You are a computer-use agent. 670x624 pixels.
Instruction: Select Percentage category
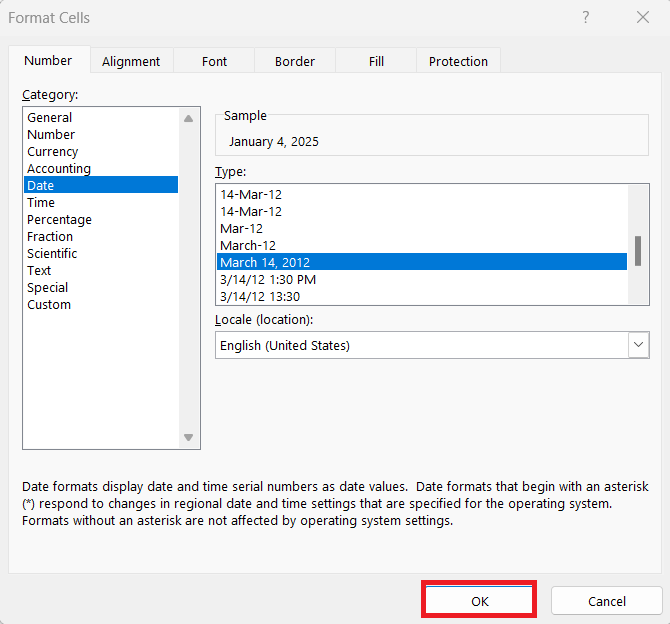point(101,219)
